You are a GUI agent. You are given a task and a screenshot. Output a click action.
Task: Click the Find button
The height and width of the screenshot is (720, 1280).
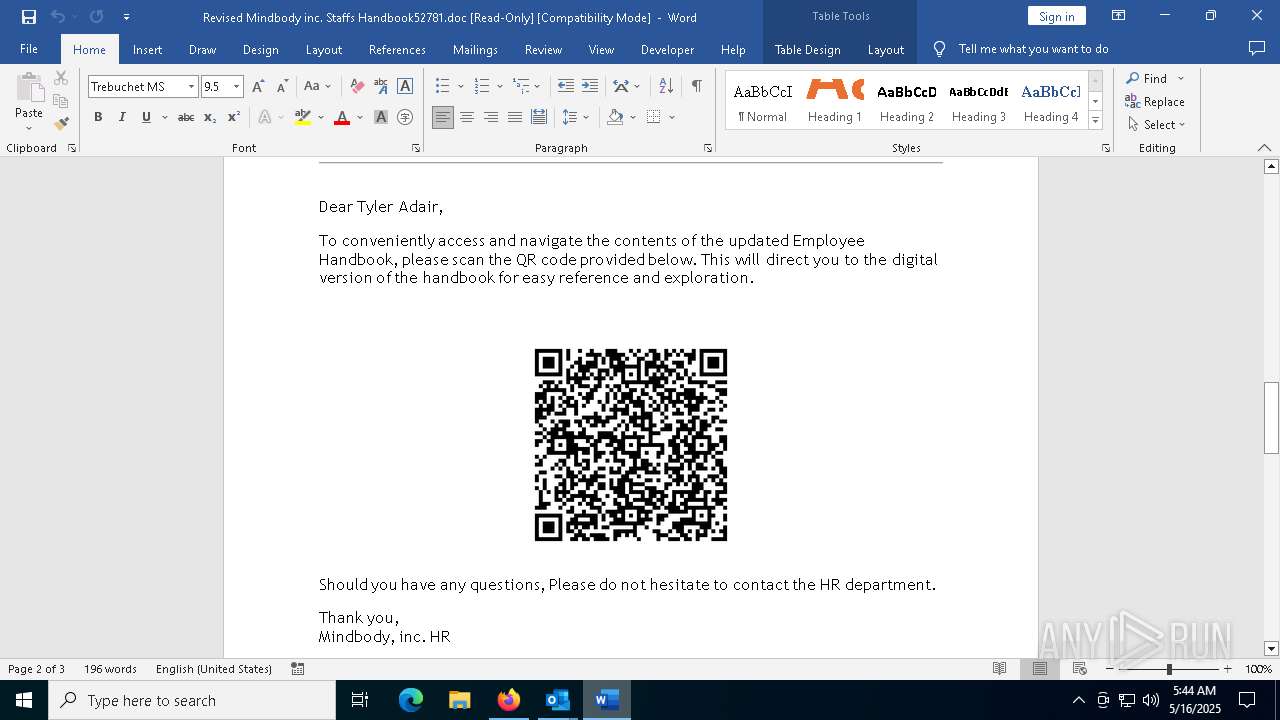pos(1146,78)
